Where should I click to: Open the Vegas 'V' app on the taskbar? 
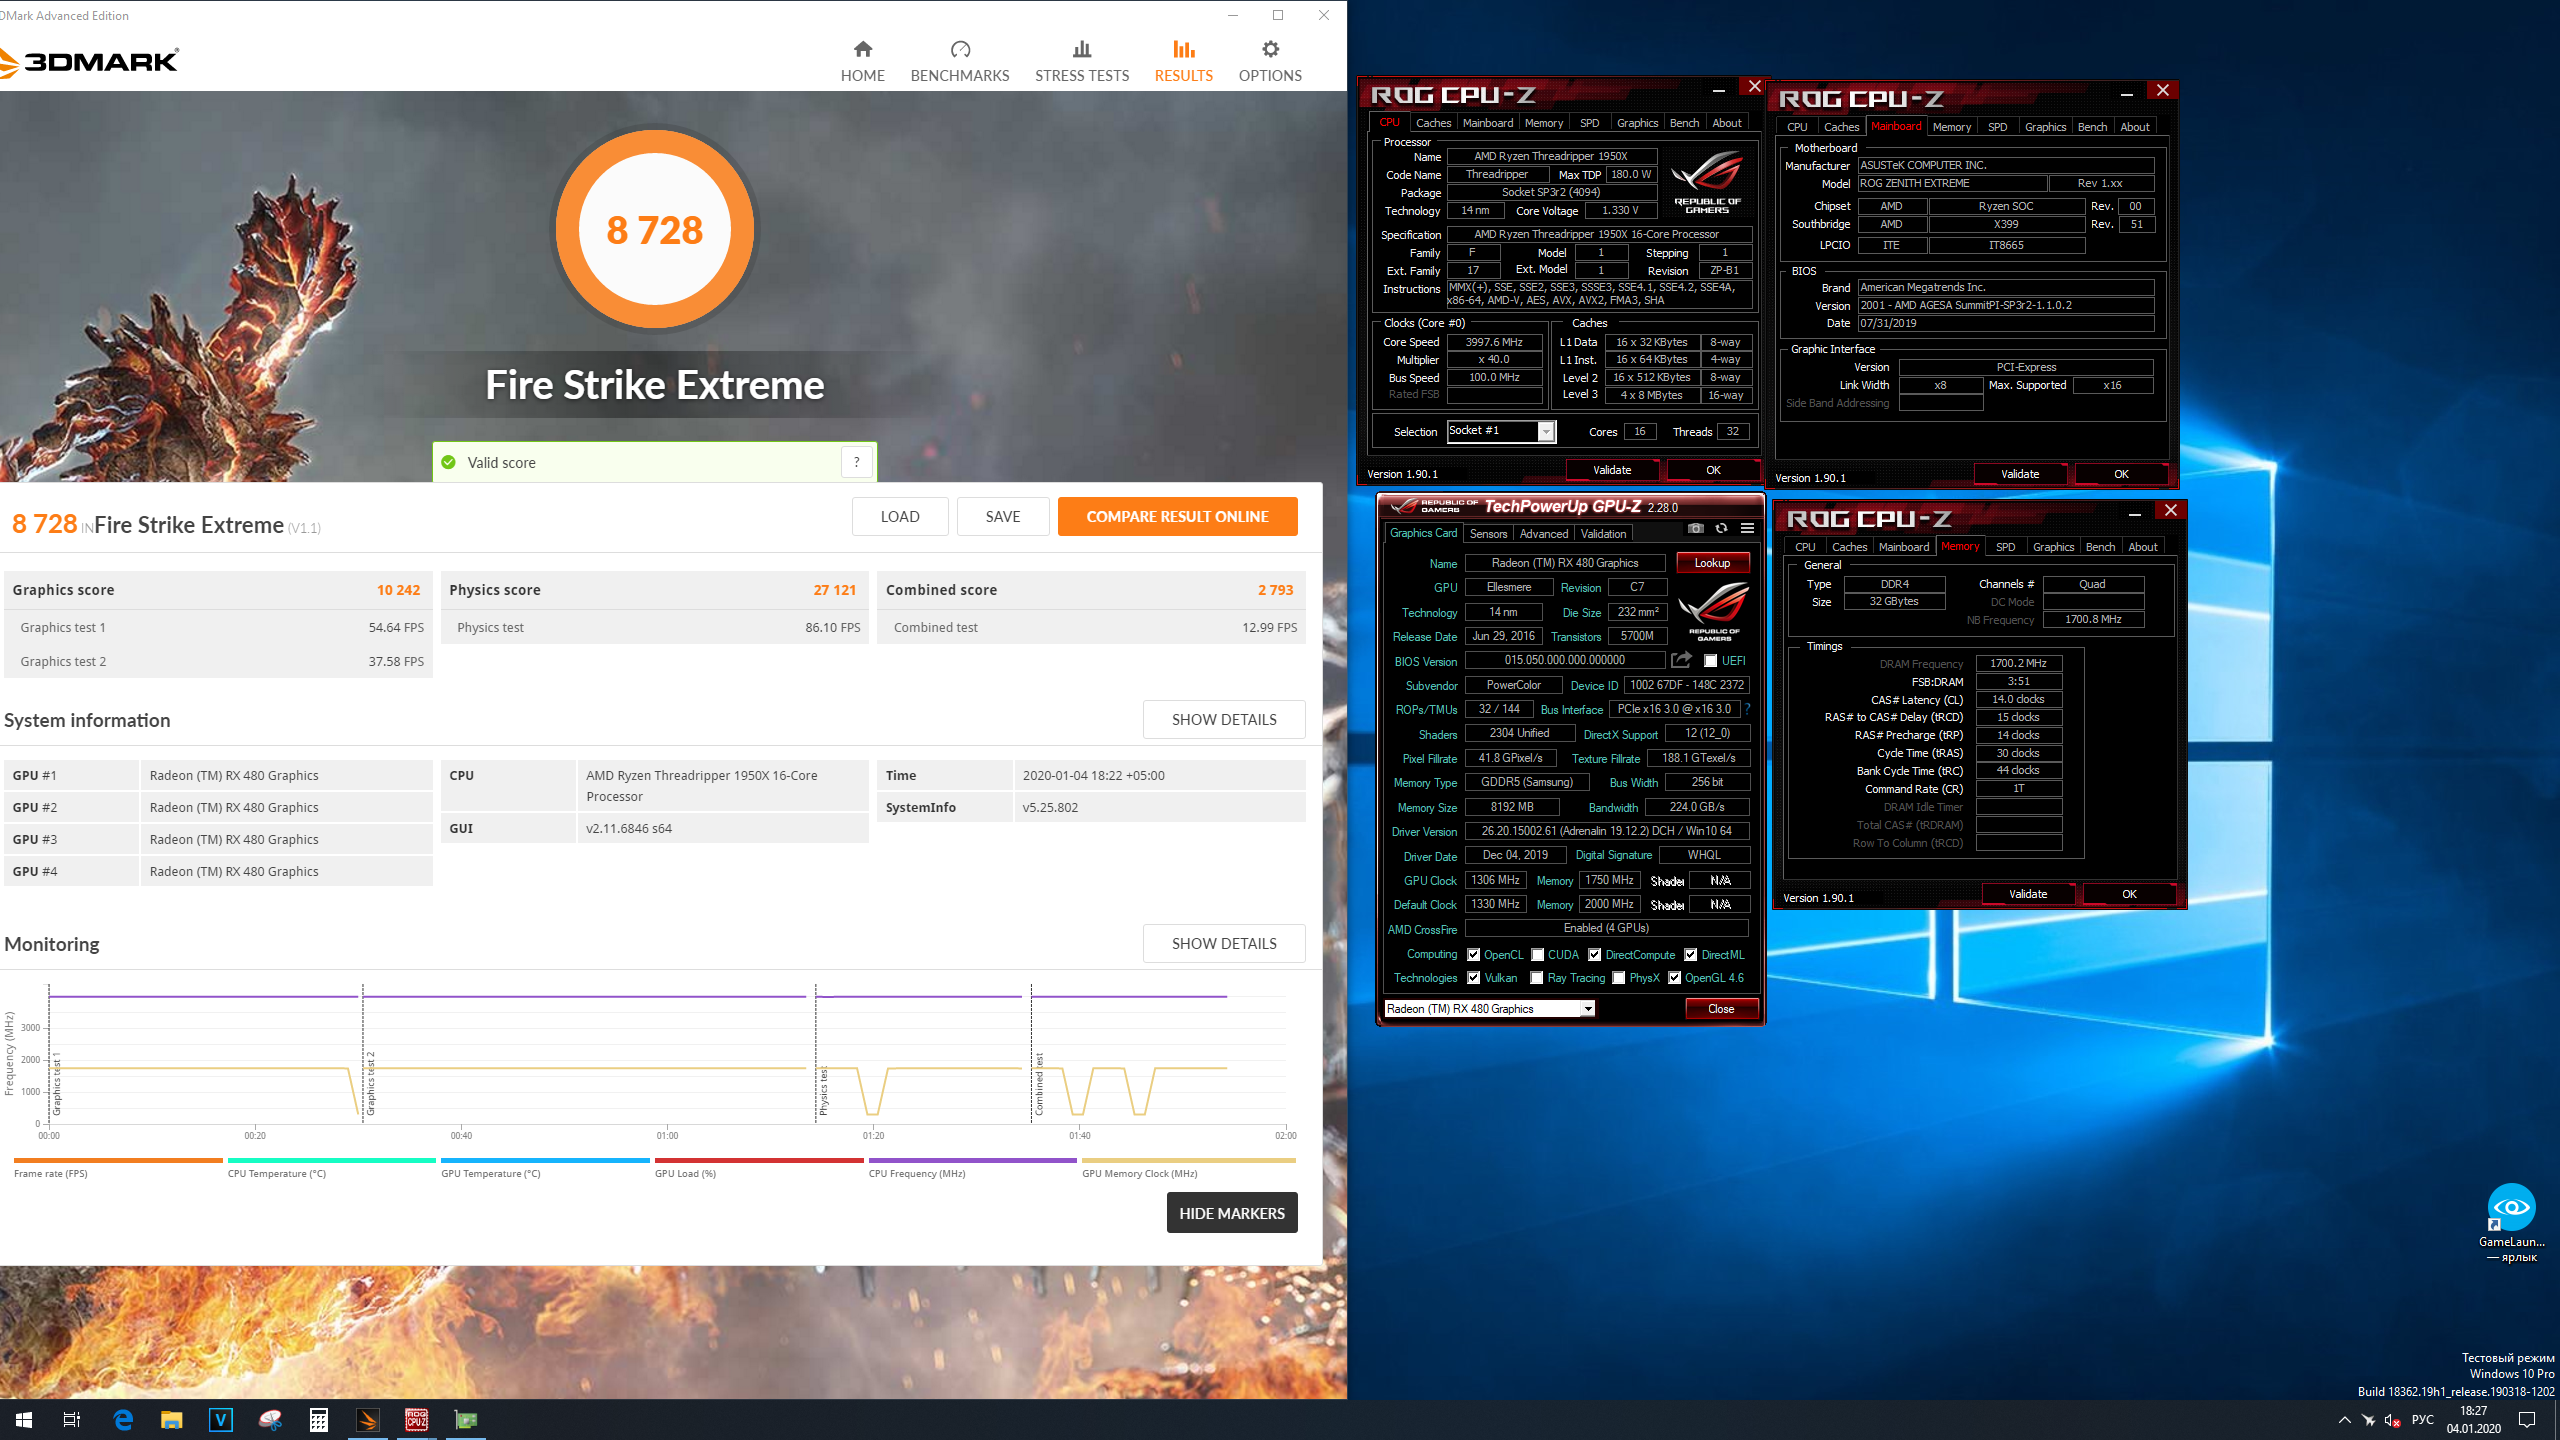[x=221, y=1419]
